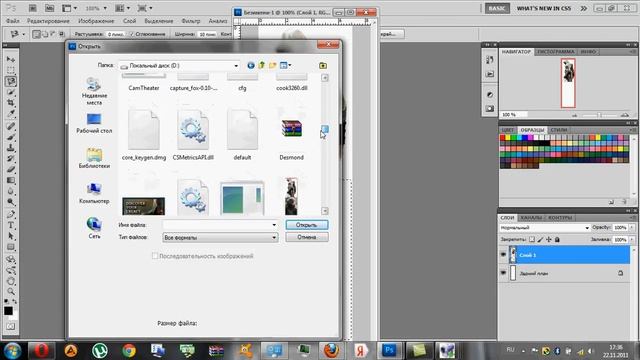Select the Rectangular Marquee tool

click(11, 70)
